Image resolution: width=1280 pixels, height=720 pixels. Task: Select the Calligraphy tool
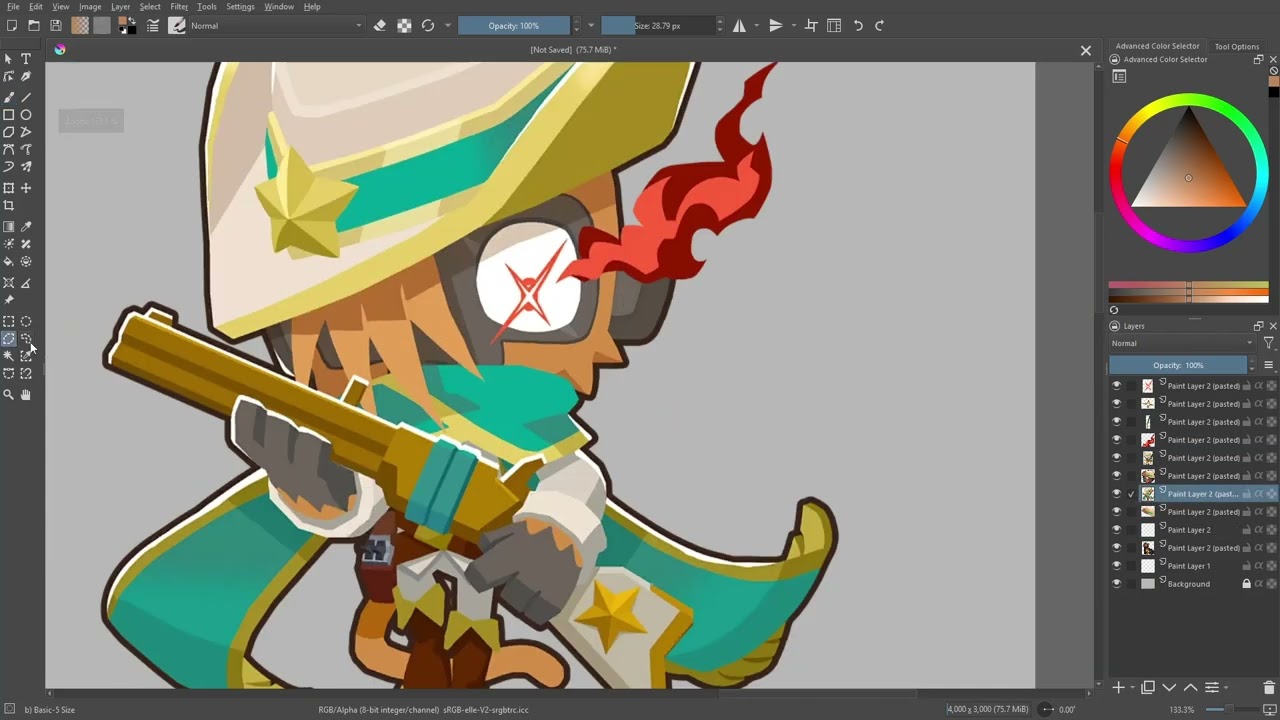(x=26, y=77)
